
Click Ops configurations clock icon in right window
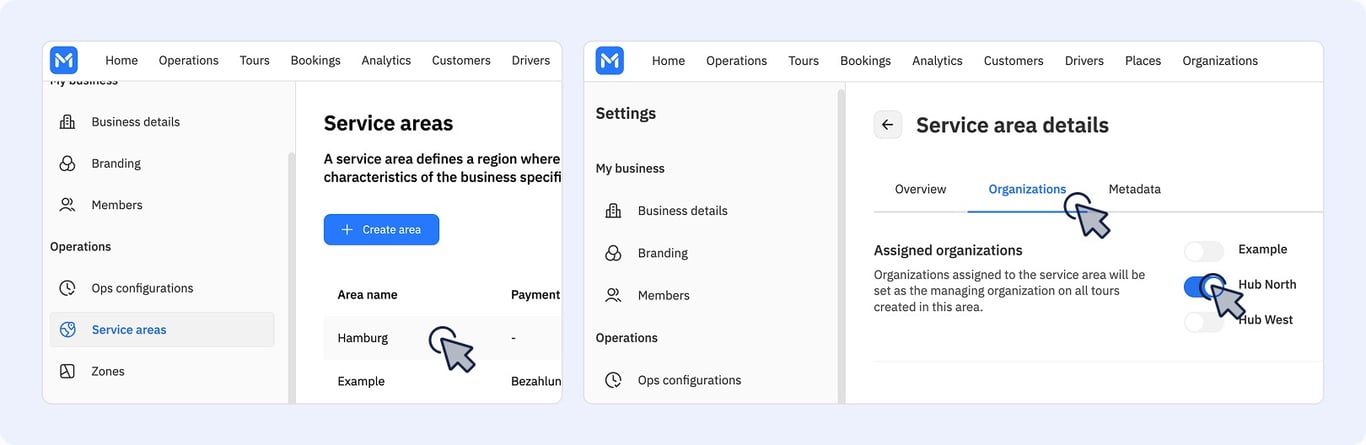[x=613, y=380]
